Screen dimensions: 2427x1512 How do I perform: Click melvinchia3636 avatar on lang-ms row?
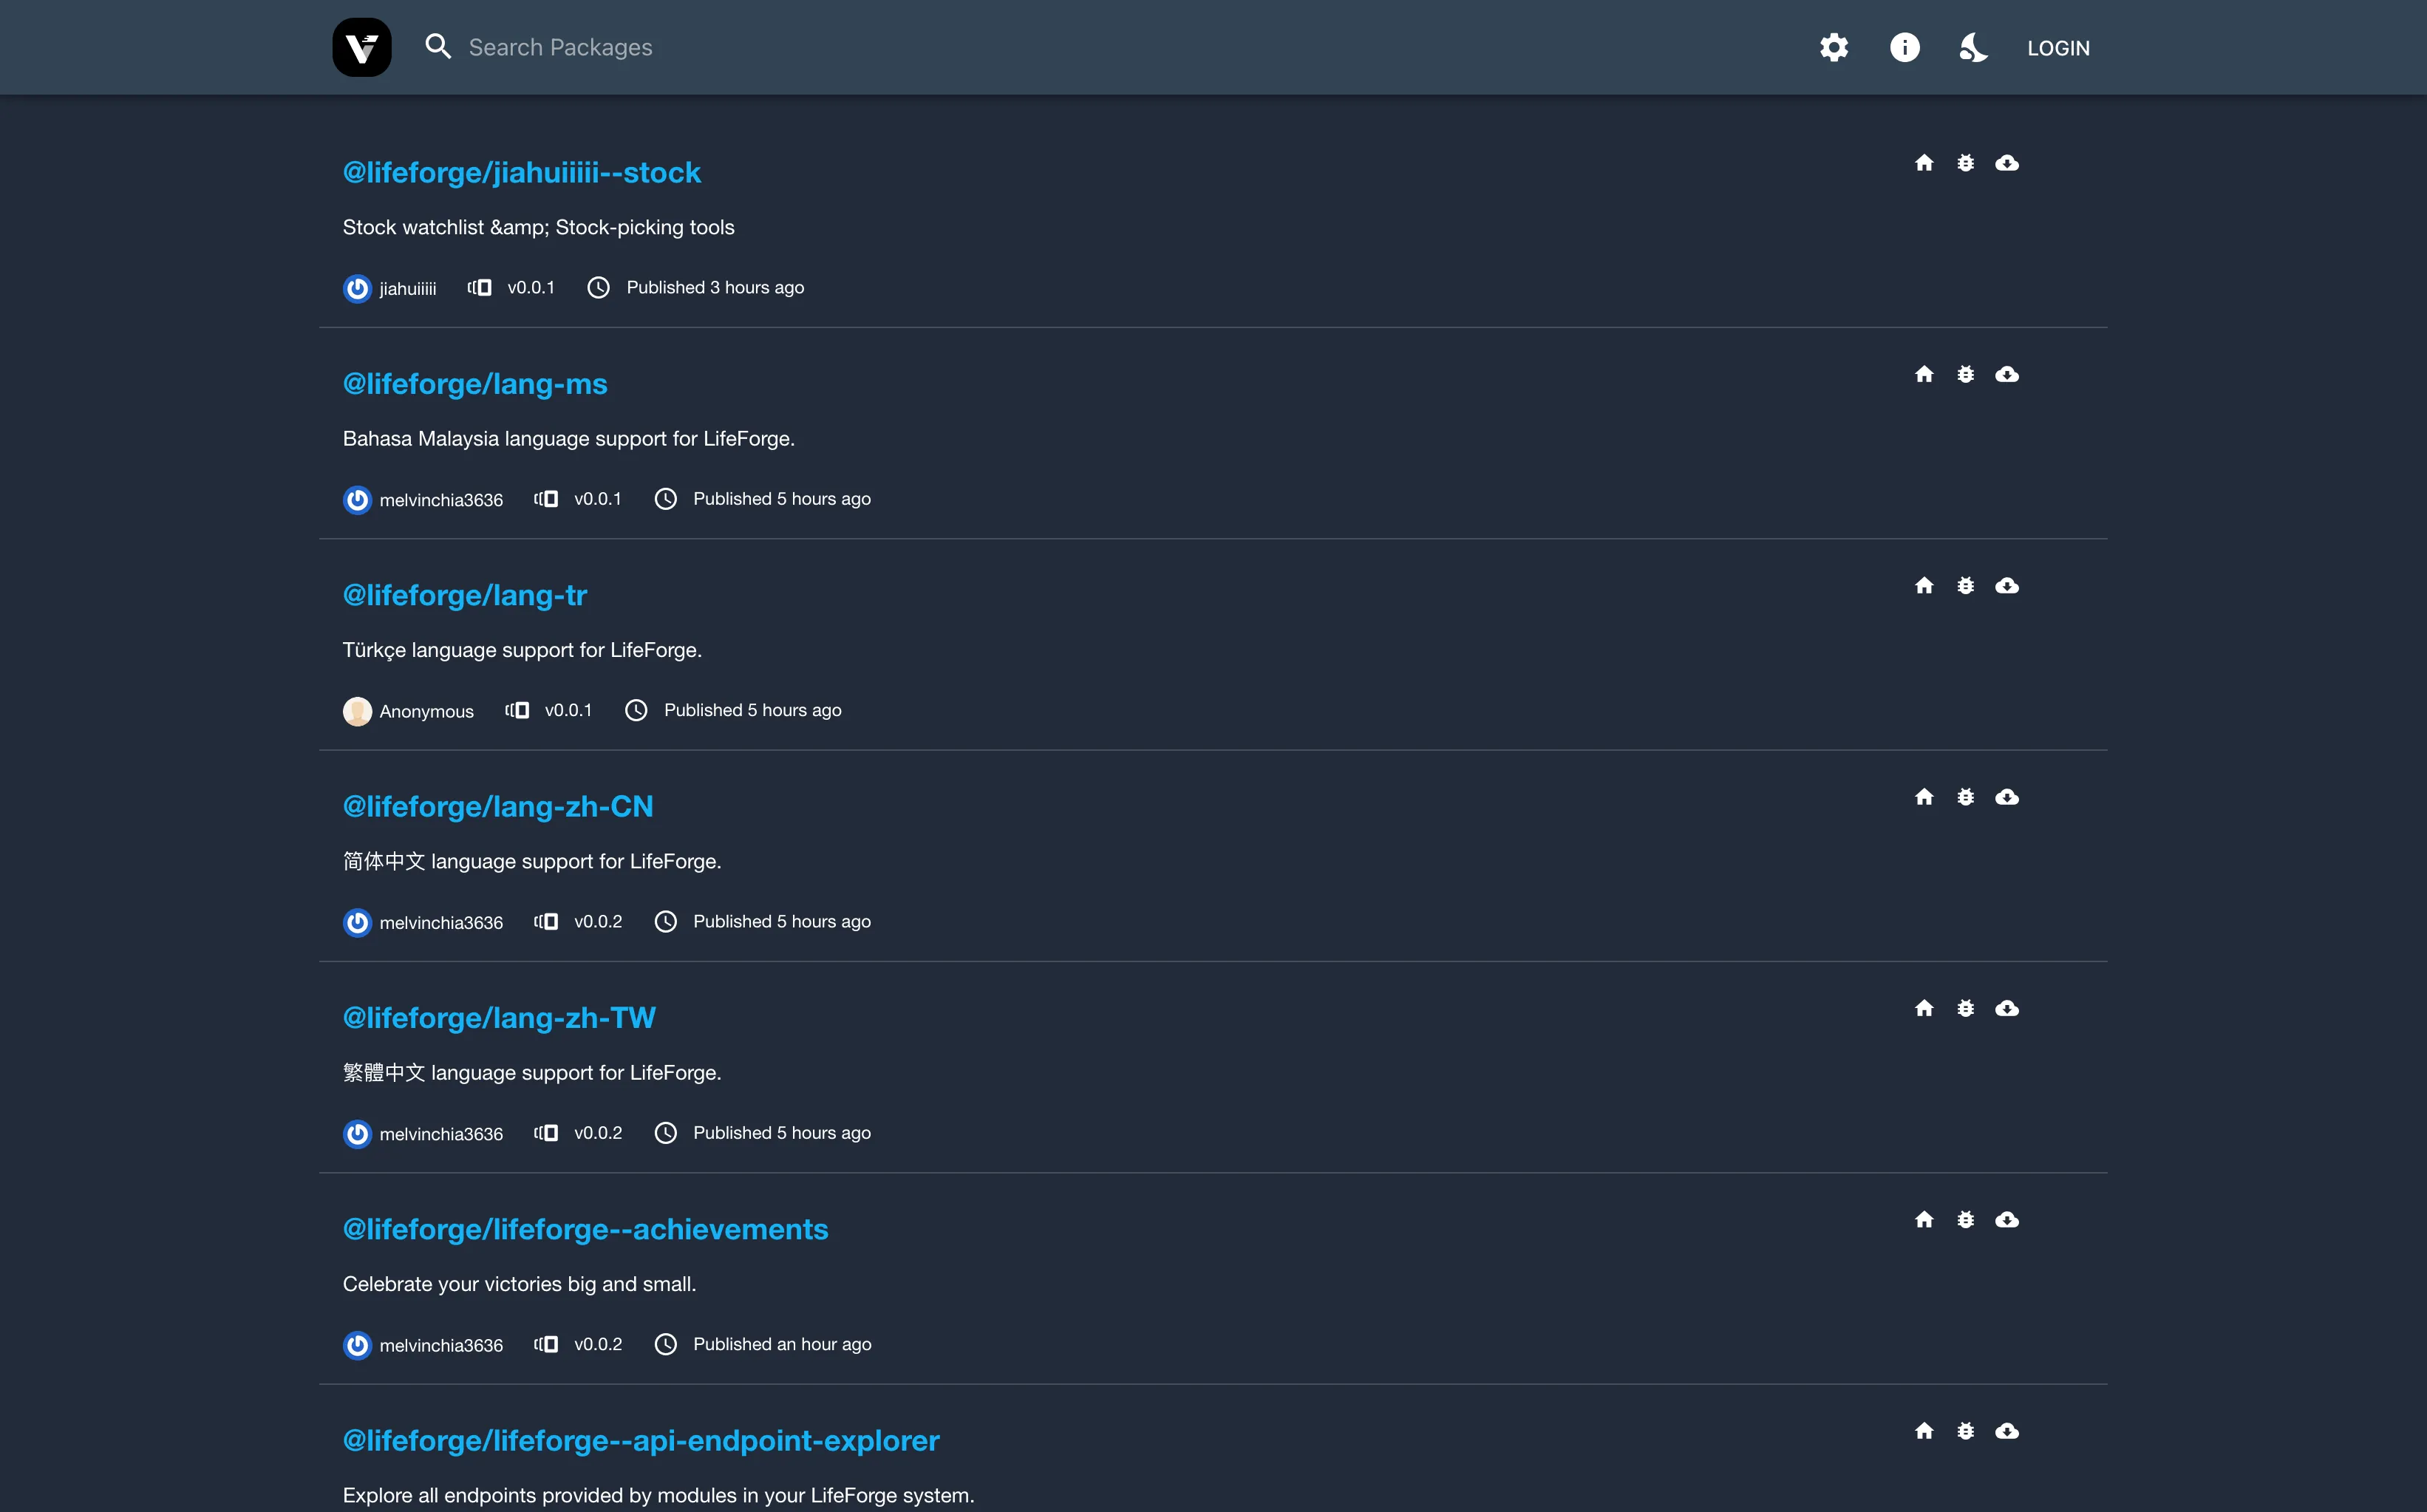[x=357, y=499]
